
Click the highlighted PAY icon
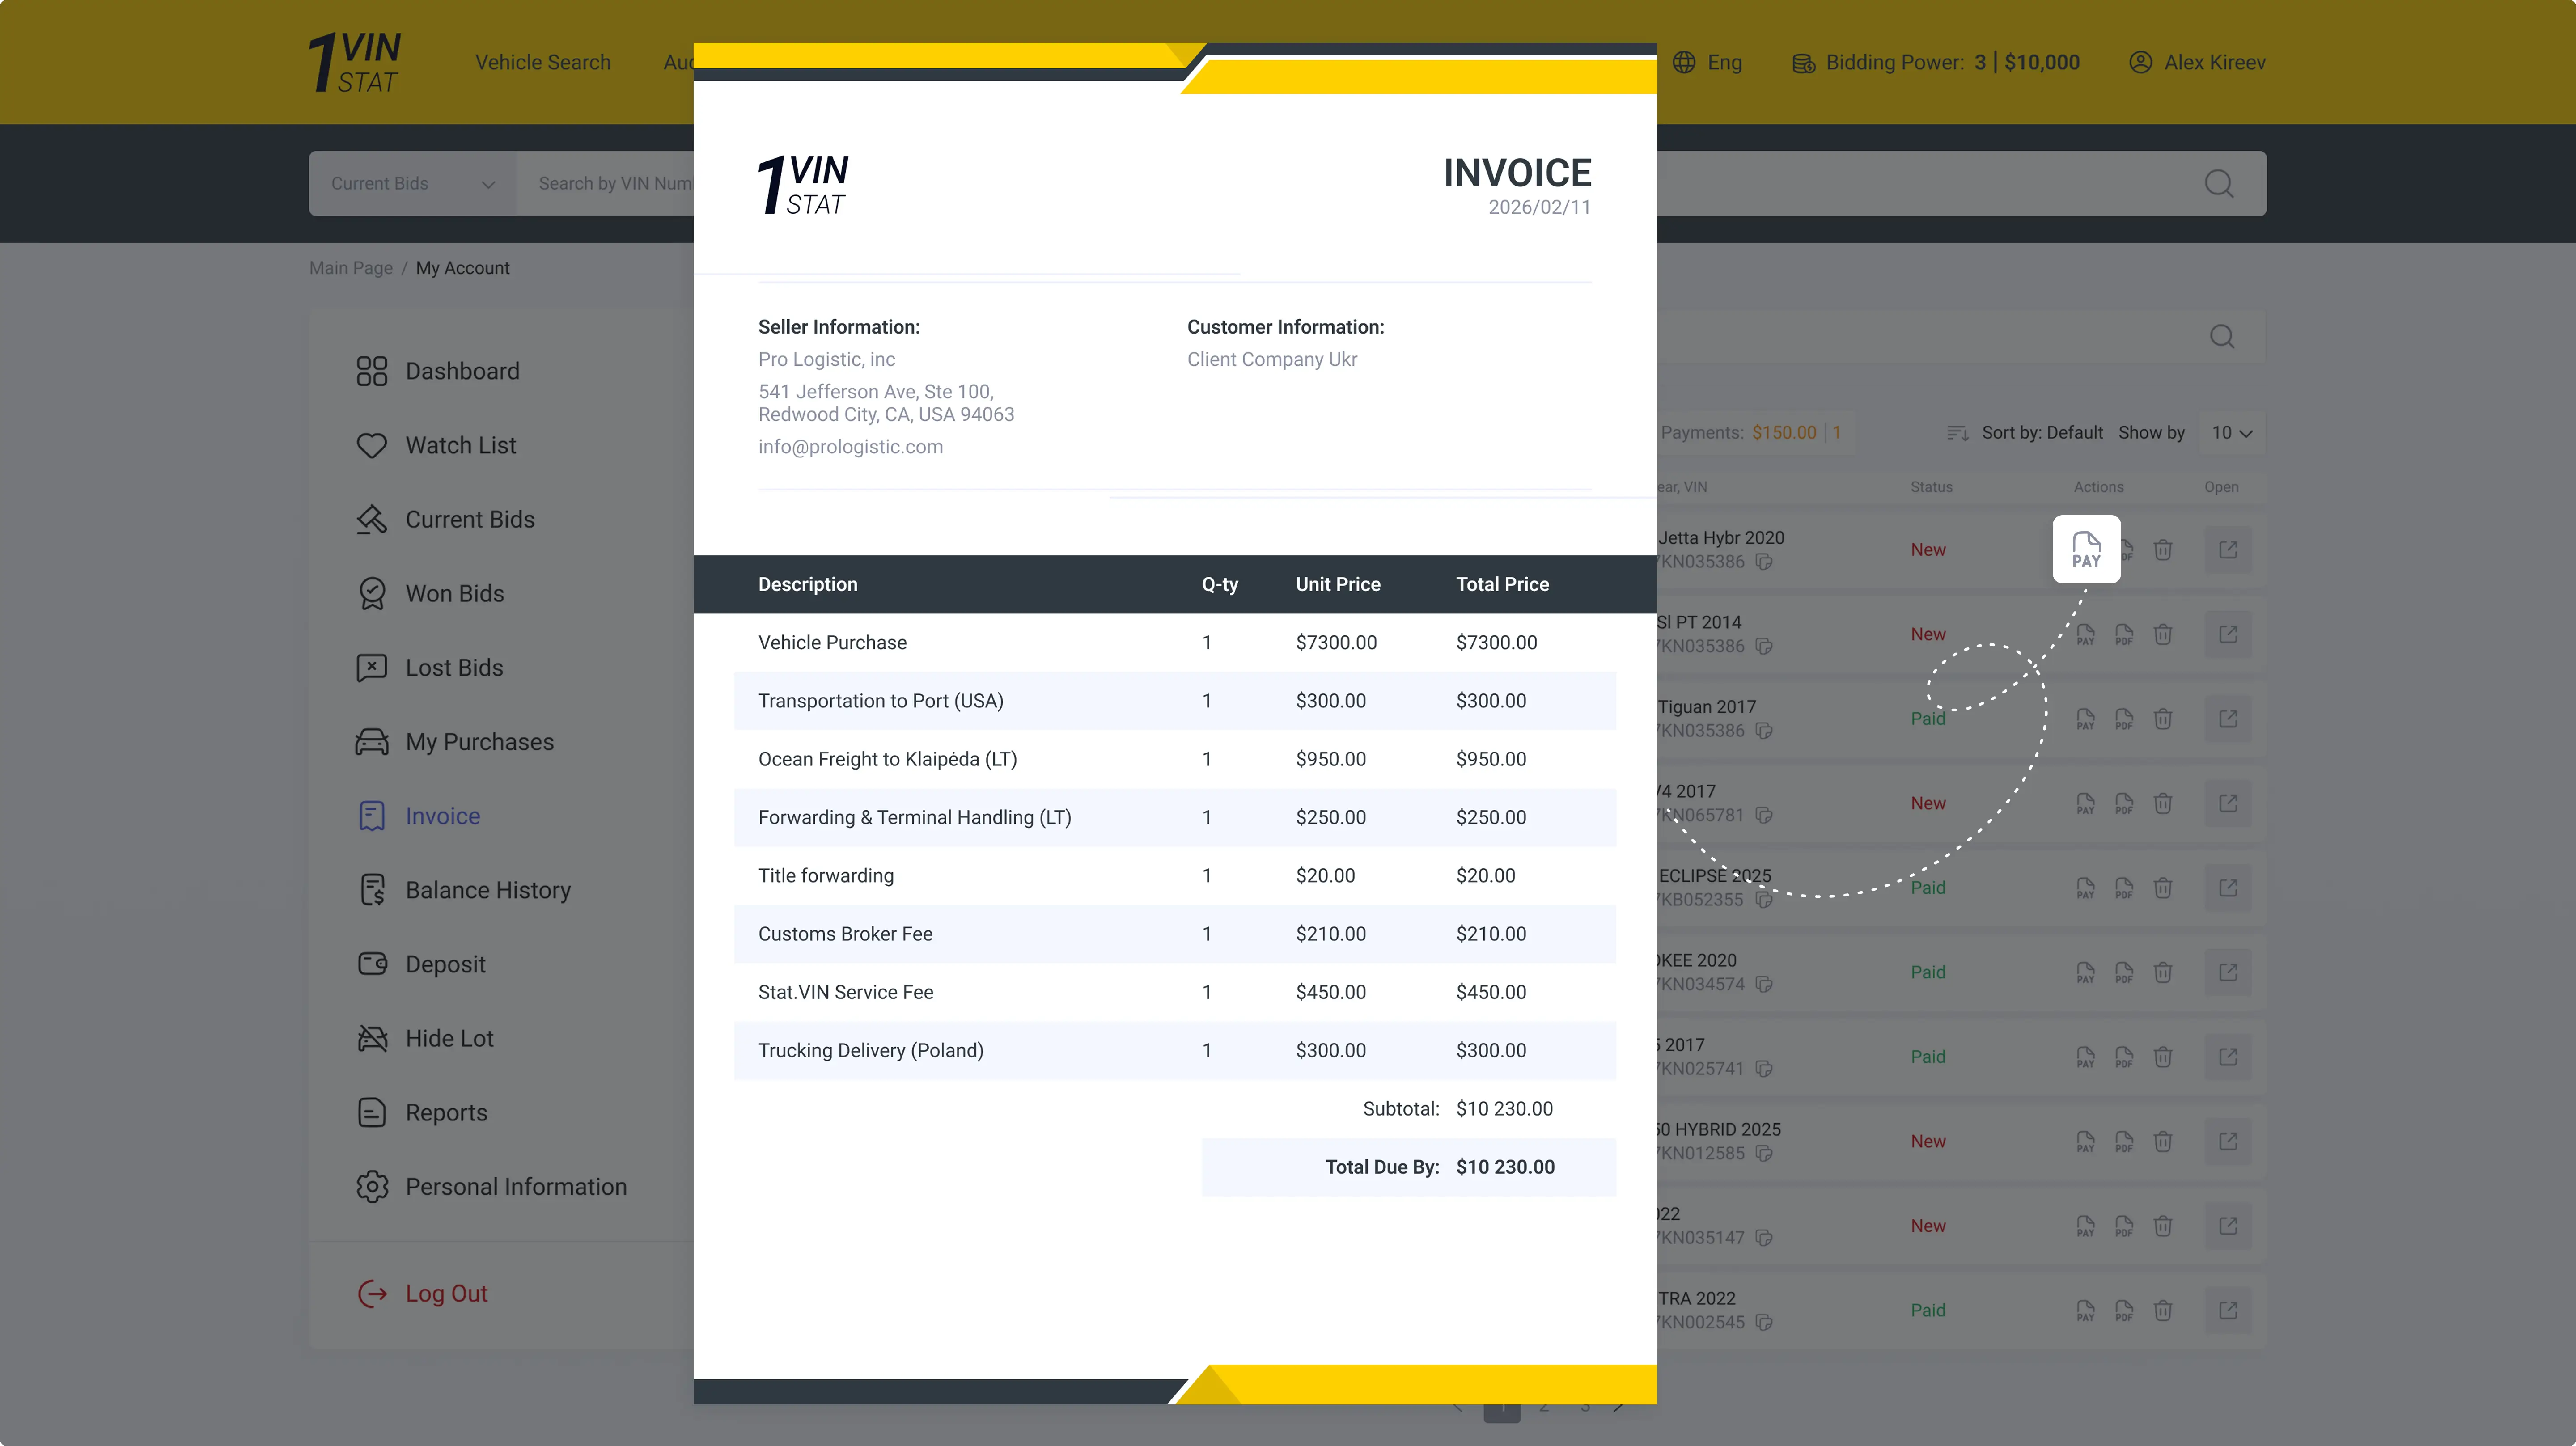point(2086,549)
